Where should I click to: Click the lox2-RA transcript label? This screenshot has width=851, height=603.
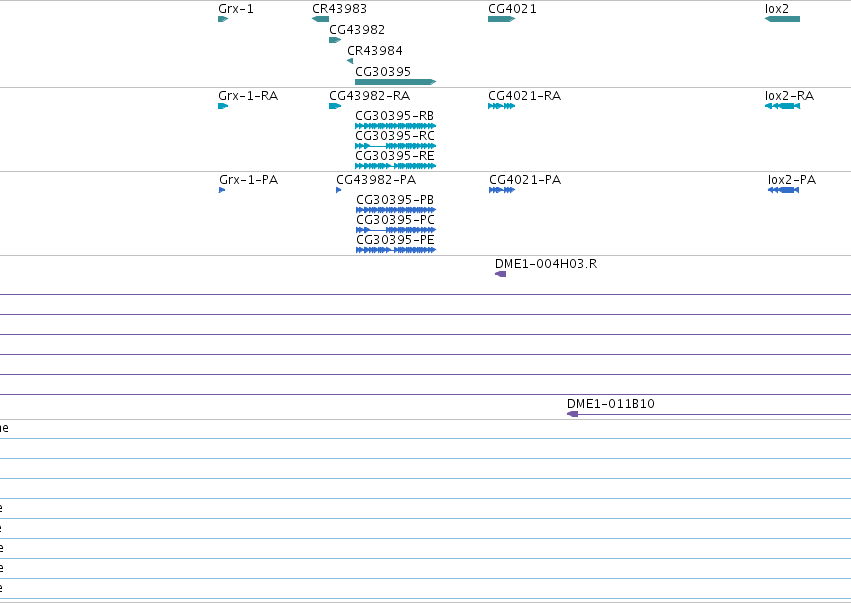point(789,96)
